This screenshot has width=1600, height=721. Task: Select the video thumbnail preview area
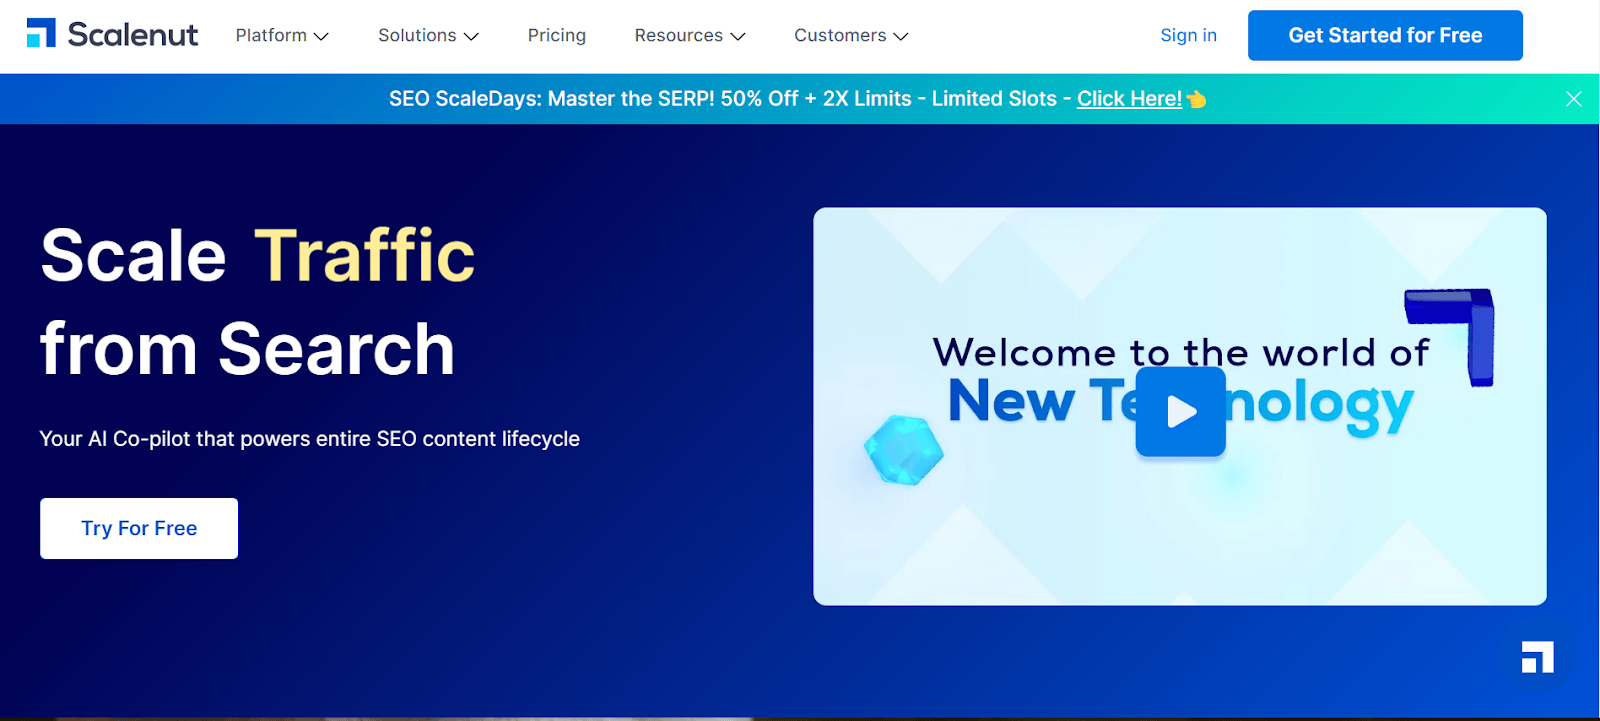[1180, 406]
